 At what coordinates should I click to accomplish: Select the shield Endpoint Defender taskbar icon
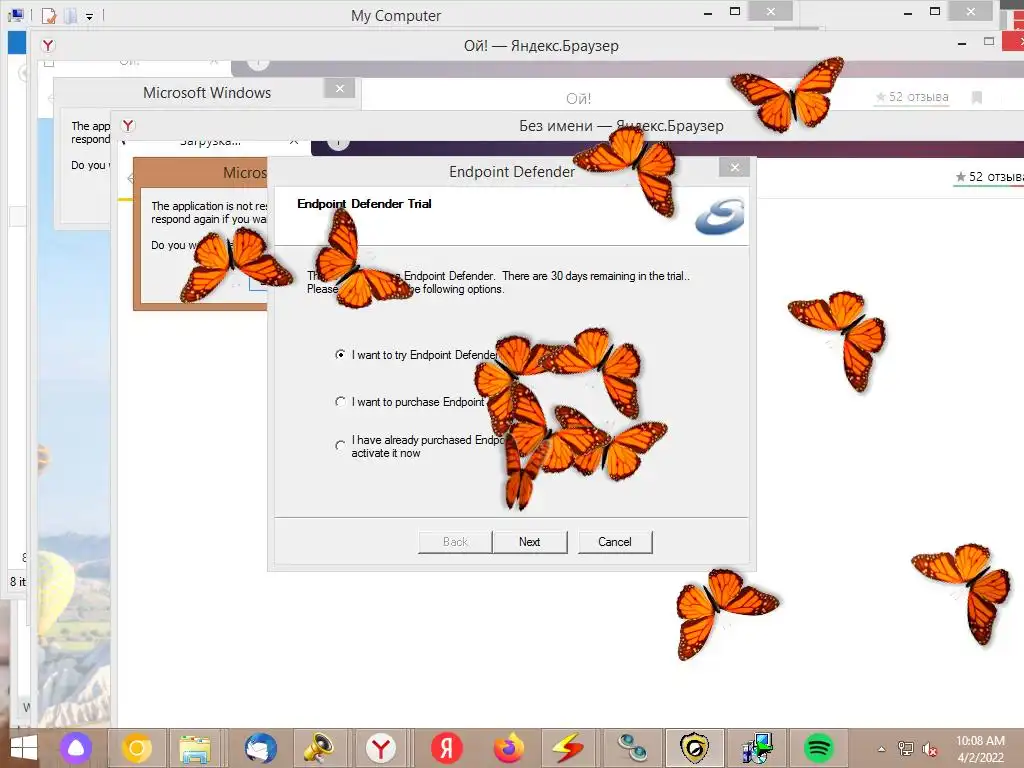pos(694,748)
